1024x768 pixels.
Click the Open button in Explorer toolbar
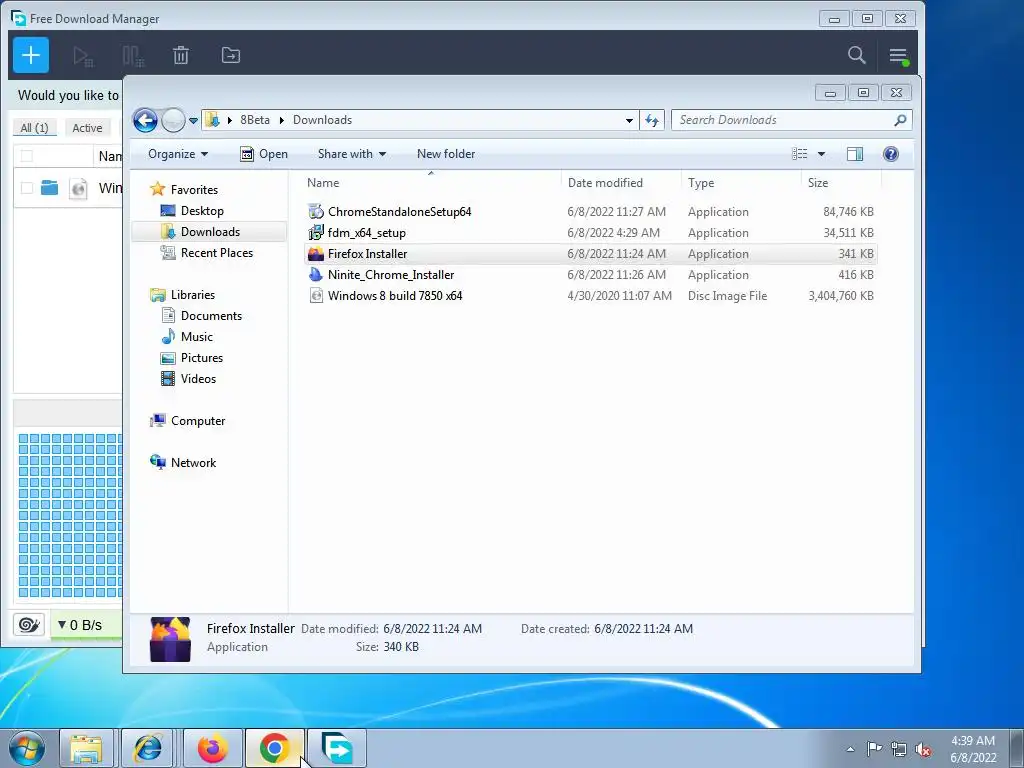(264, 153)
